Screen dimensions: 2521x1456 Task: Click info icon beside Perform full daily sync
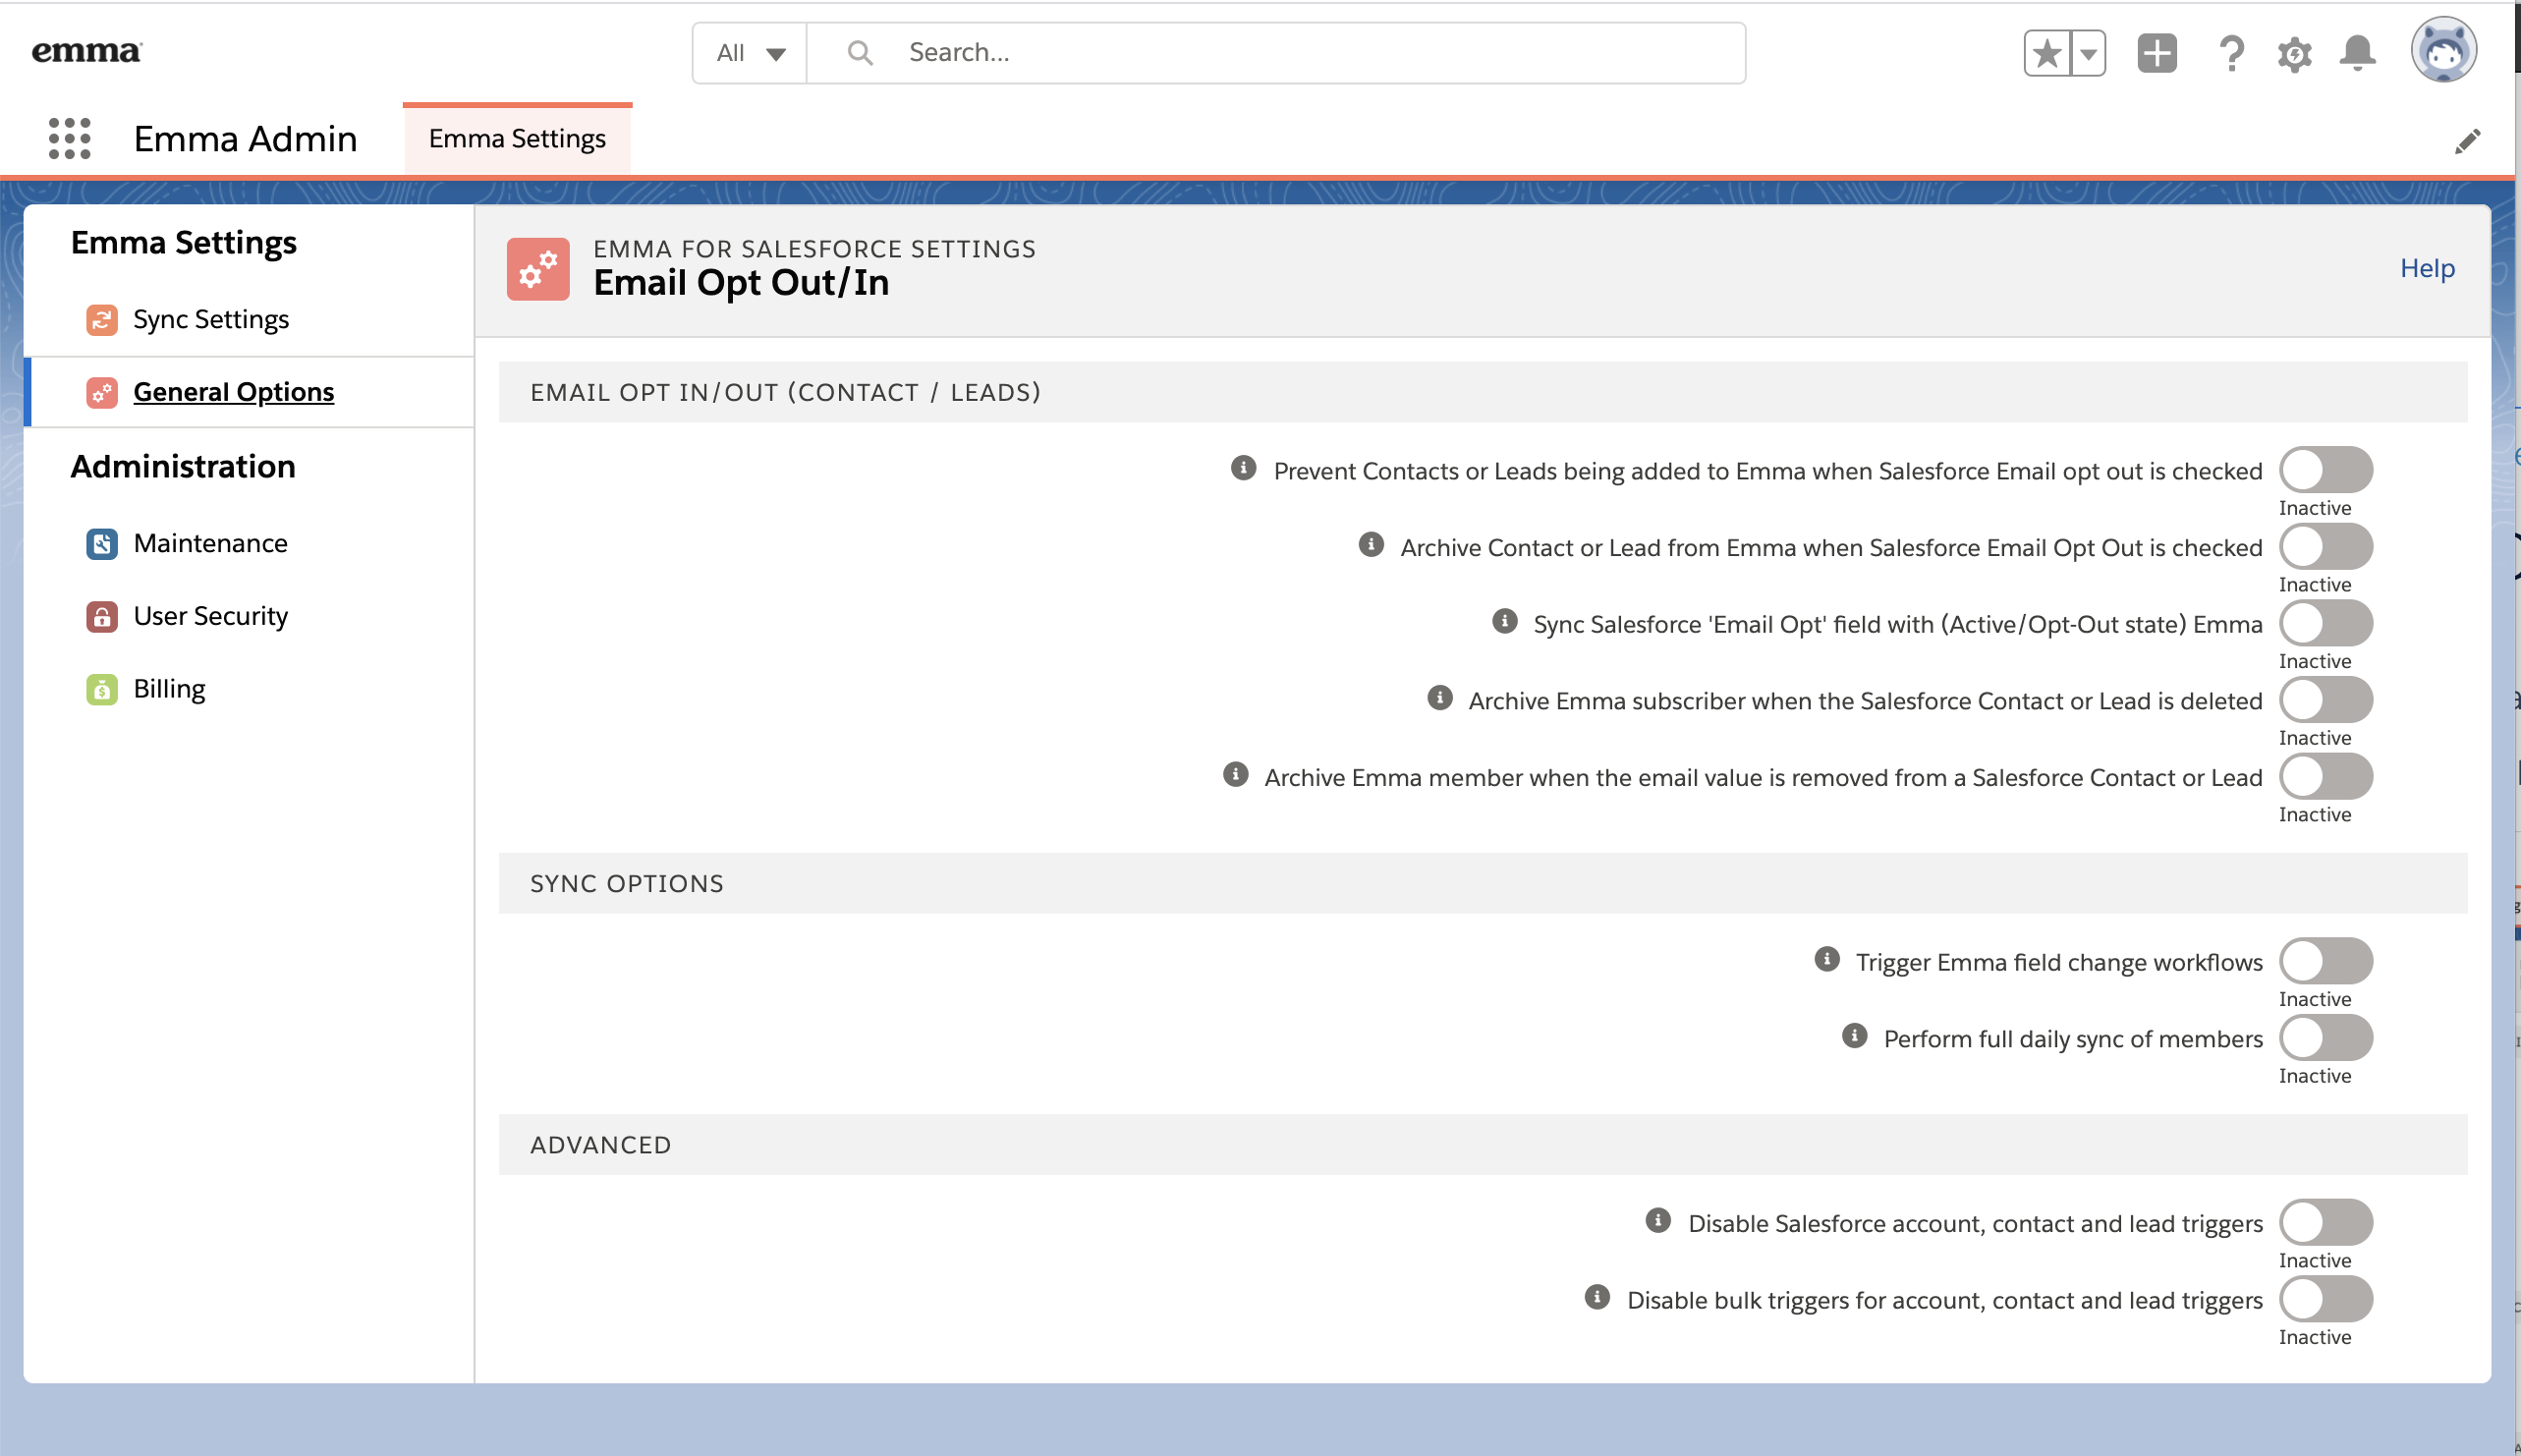point(1854,1036)
